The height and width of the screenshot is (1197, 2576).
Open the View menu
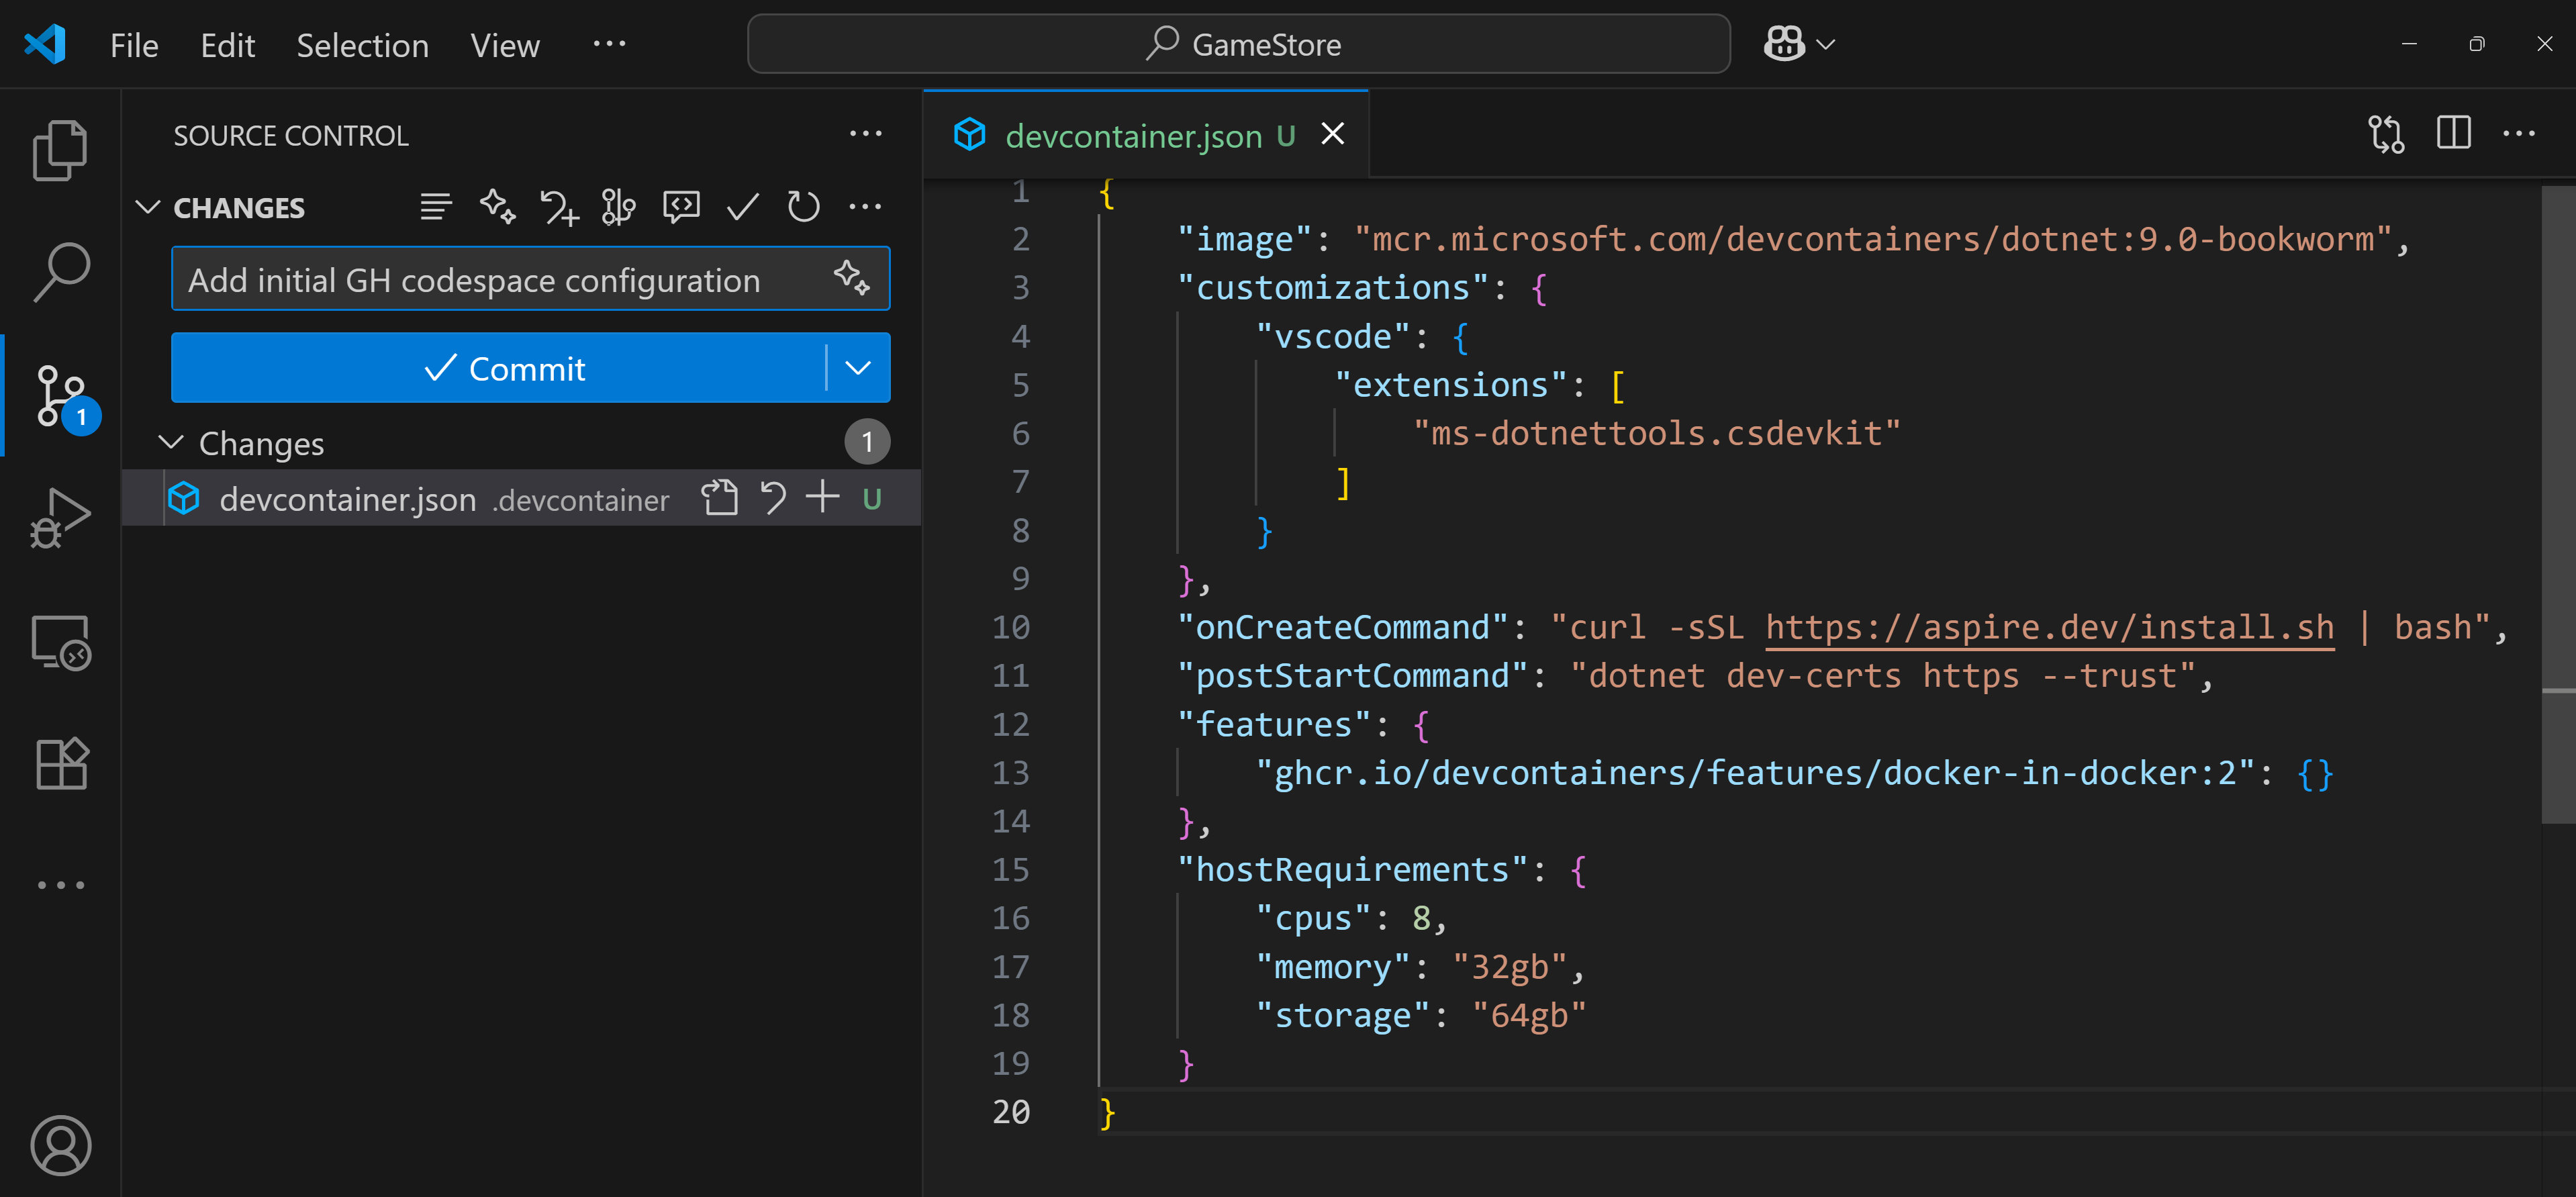[x=505, y=45]
